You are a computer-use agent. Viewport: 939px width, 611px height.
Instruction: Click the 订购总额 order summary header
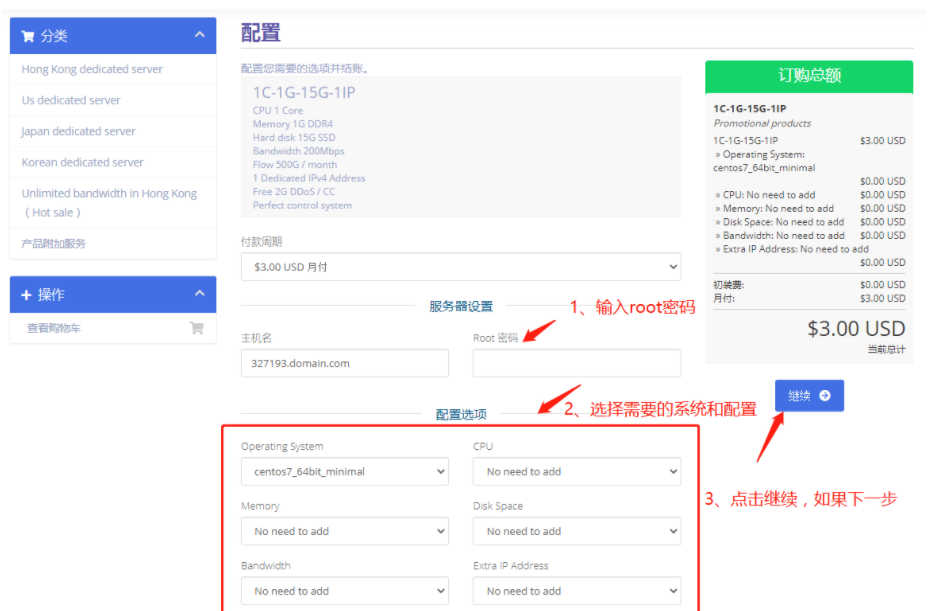click(x=809, y=76)
